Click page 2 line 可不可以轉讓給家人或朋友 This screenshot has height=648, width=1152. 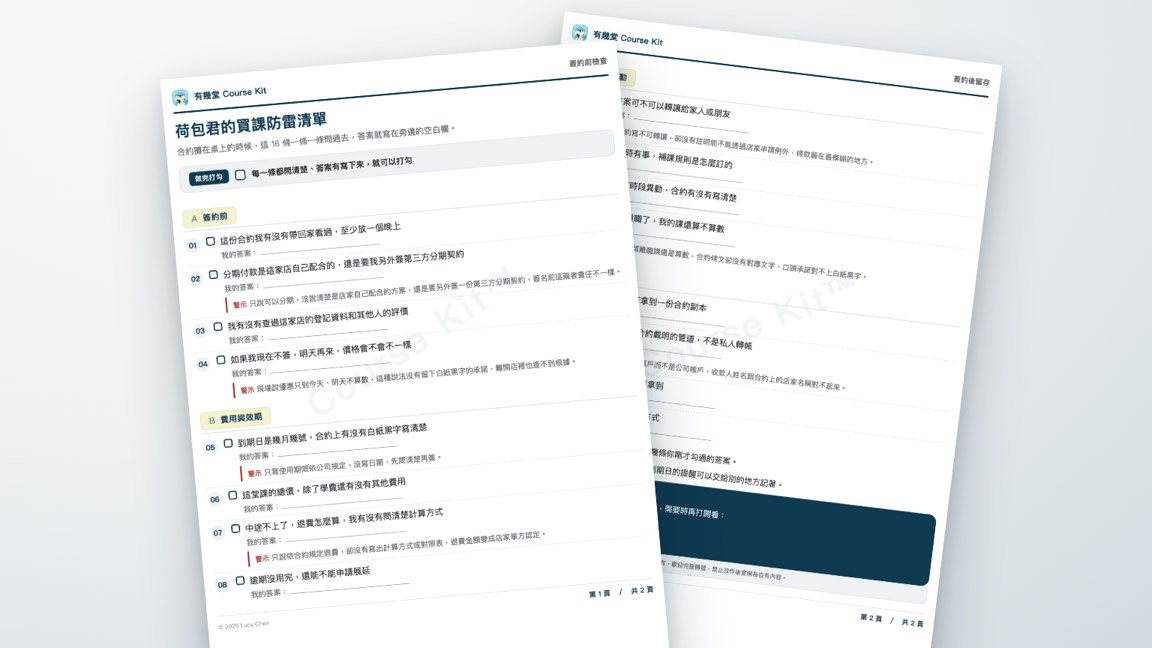(x=677, y=108)
